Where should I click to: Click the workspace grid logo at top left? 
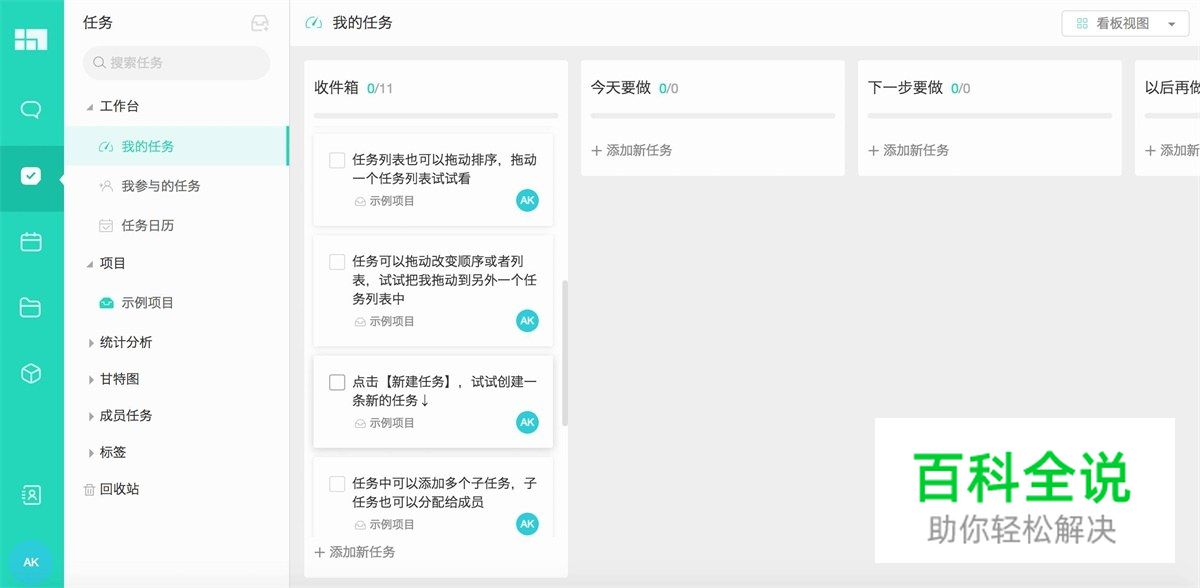[x=33, y=40]
